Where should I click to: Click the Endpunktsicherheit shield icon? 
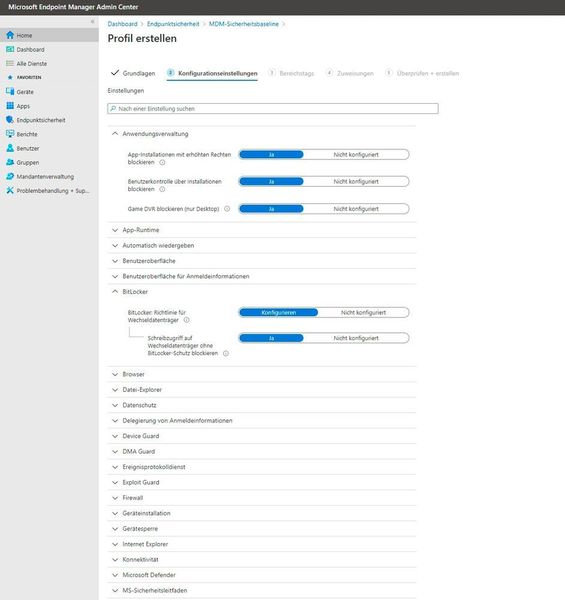click(10, 120)
